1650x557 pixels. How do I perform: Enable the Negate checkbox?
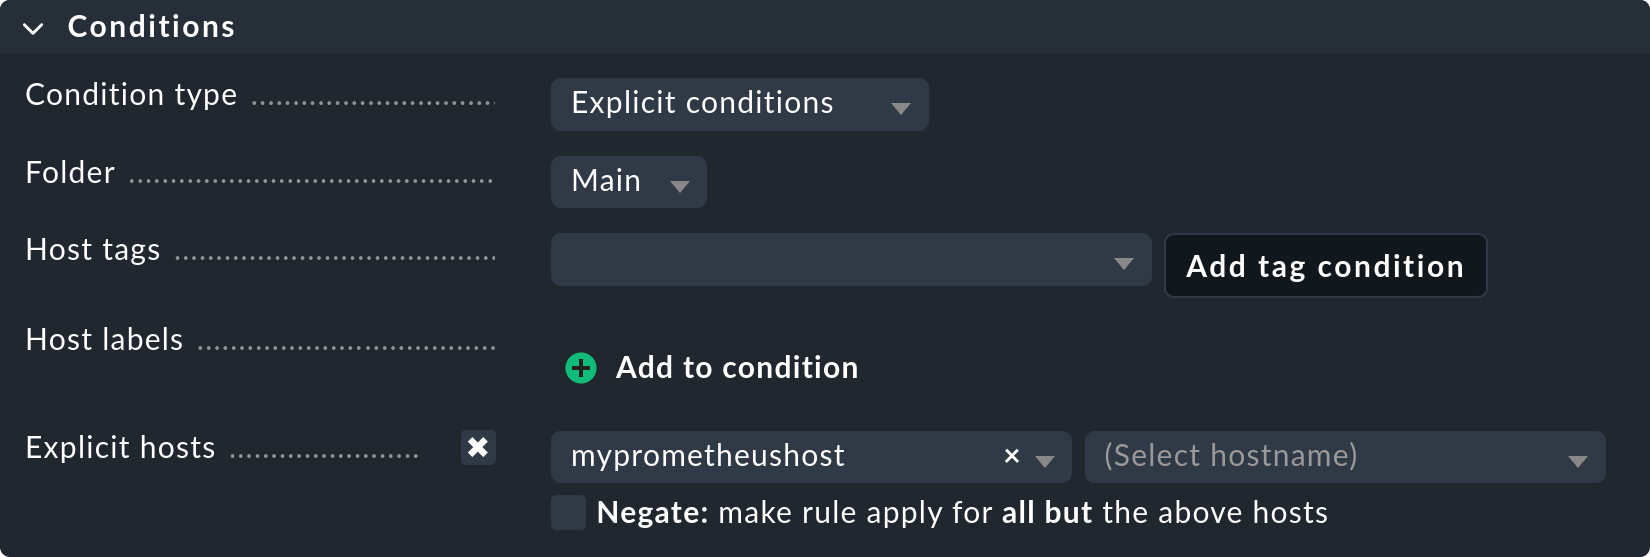(568, 512)
